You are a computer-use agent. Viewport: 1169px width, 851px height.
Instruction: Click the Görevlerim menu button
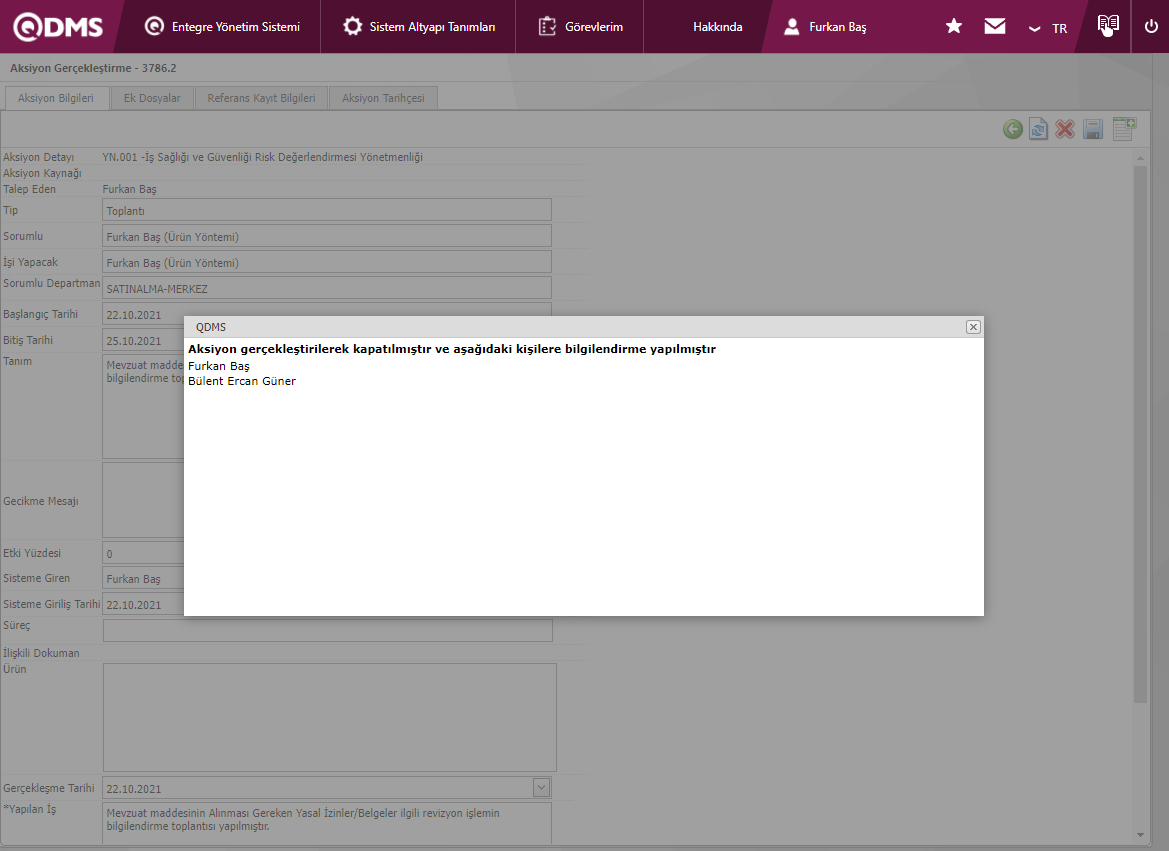(x=580, y=27)
